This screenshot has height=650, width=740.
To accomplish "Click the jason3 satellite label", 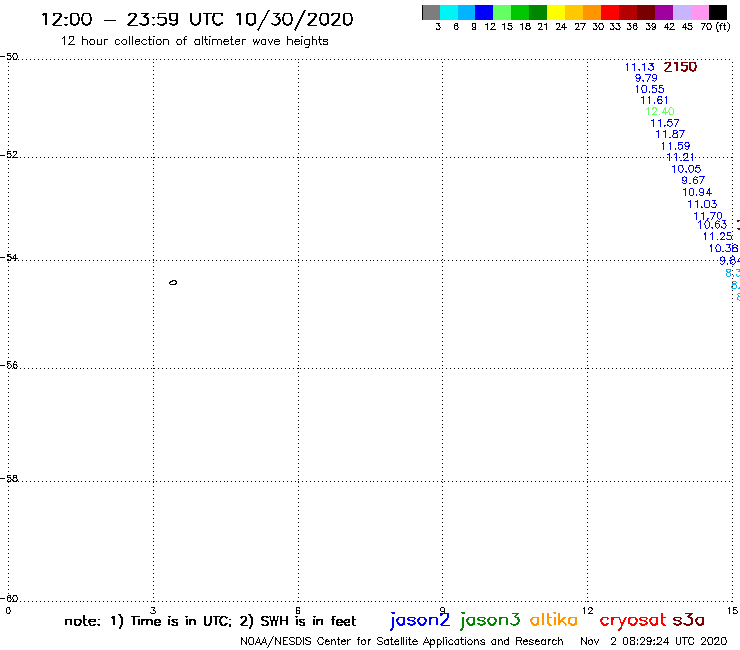I will click(x=490, y=620).
